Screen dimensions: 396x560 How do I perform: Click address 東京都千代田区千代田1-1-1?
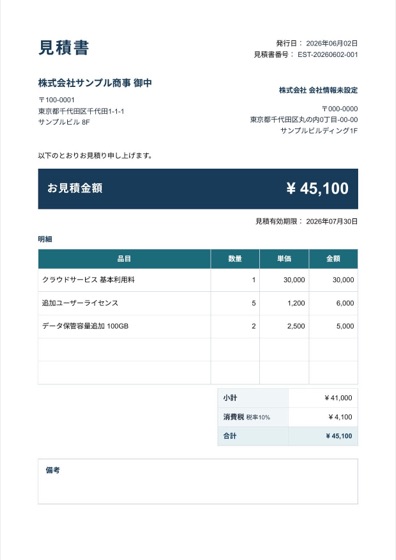click(81, 111)
